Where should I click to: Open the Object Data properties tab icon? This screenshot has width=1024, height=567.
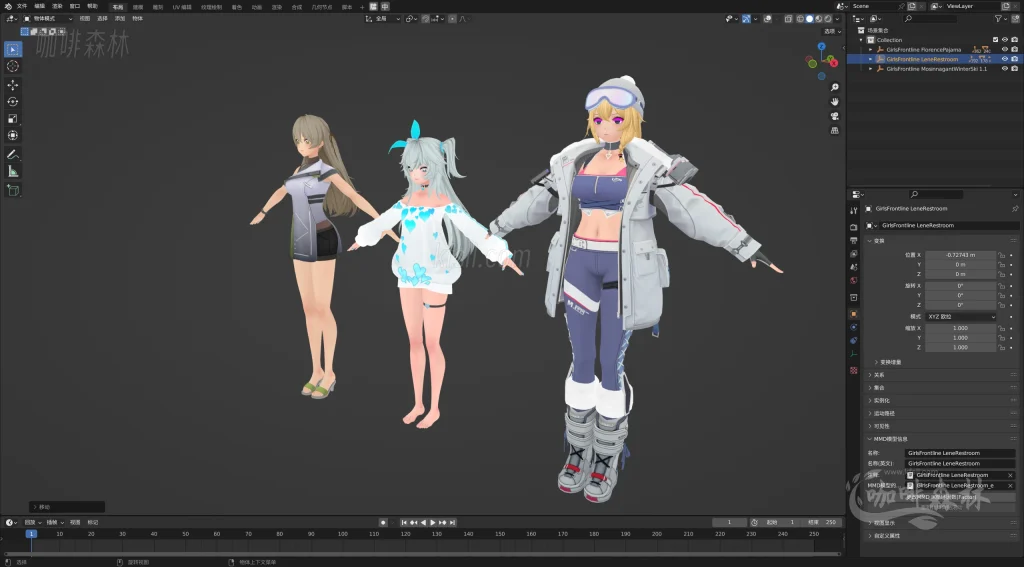coord(854,354)
